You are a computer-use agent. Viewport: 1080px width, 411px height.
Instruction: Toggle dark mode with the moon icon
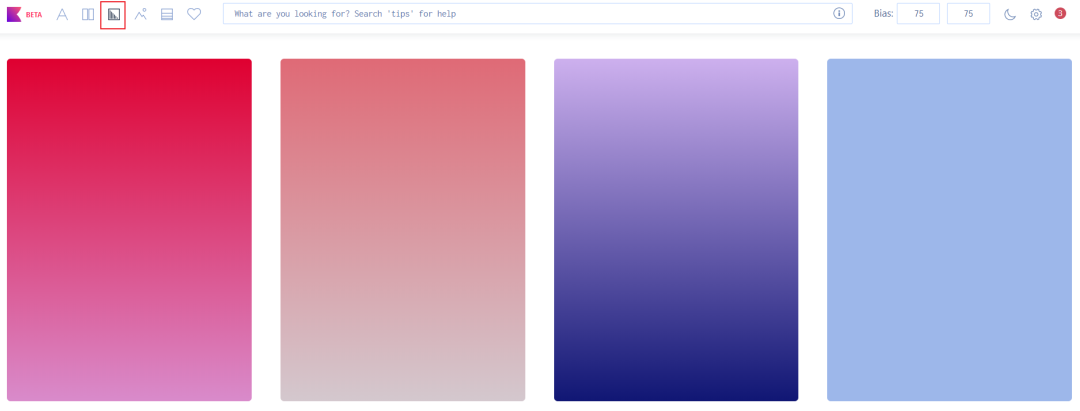click(1010, 14)
